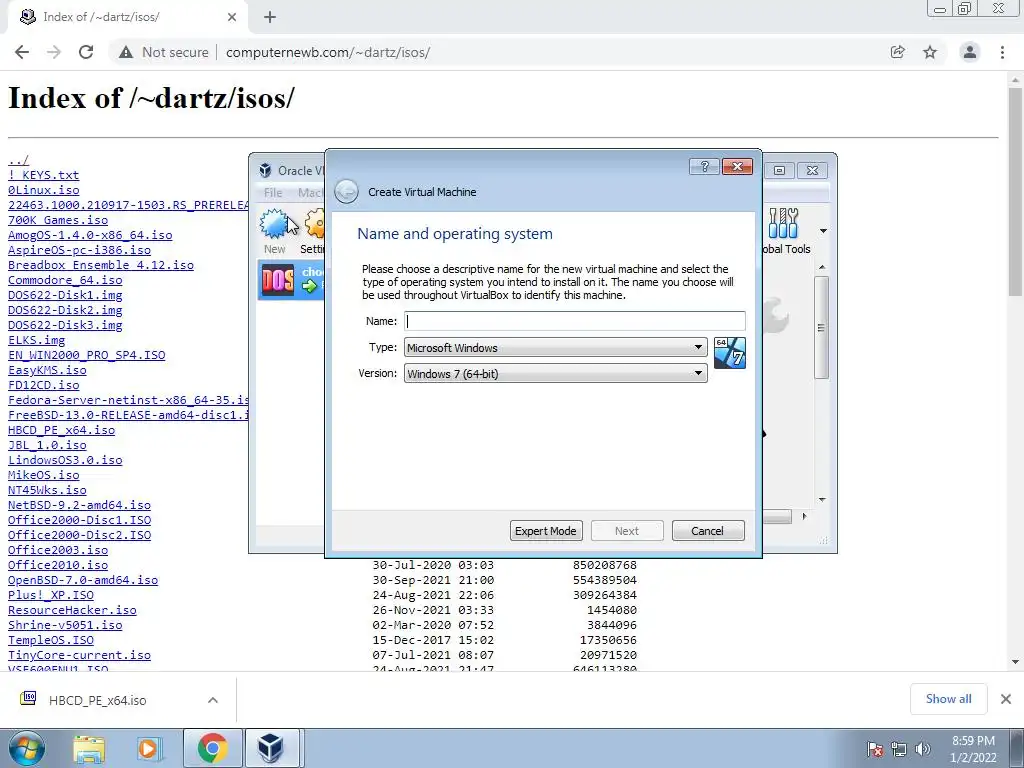Open the Chrome three-dot menu
Image resolution: width=1024 pixels, height=768 pixels.
point(1002,52)
